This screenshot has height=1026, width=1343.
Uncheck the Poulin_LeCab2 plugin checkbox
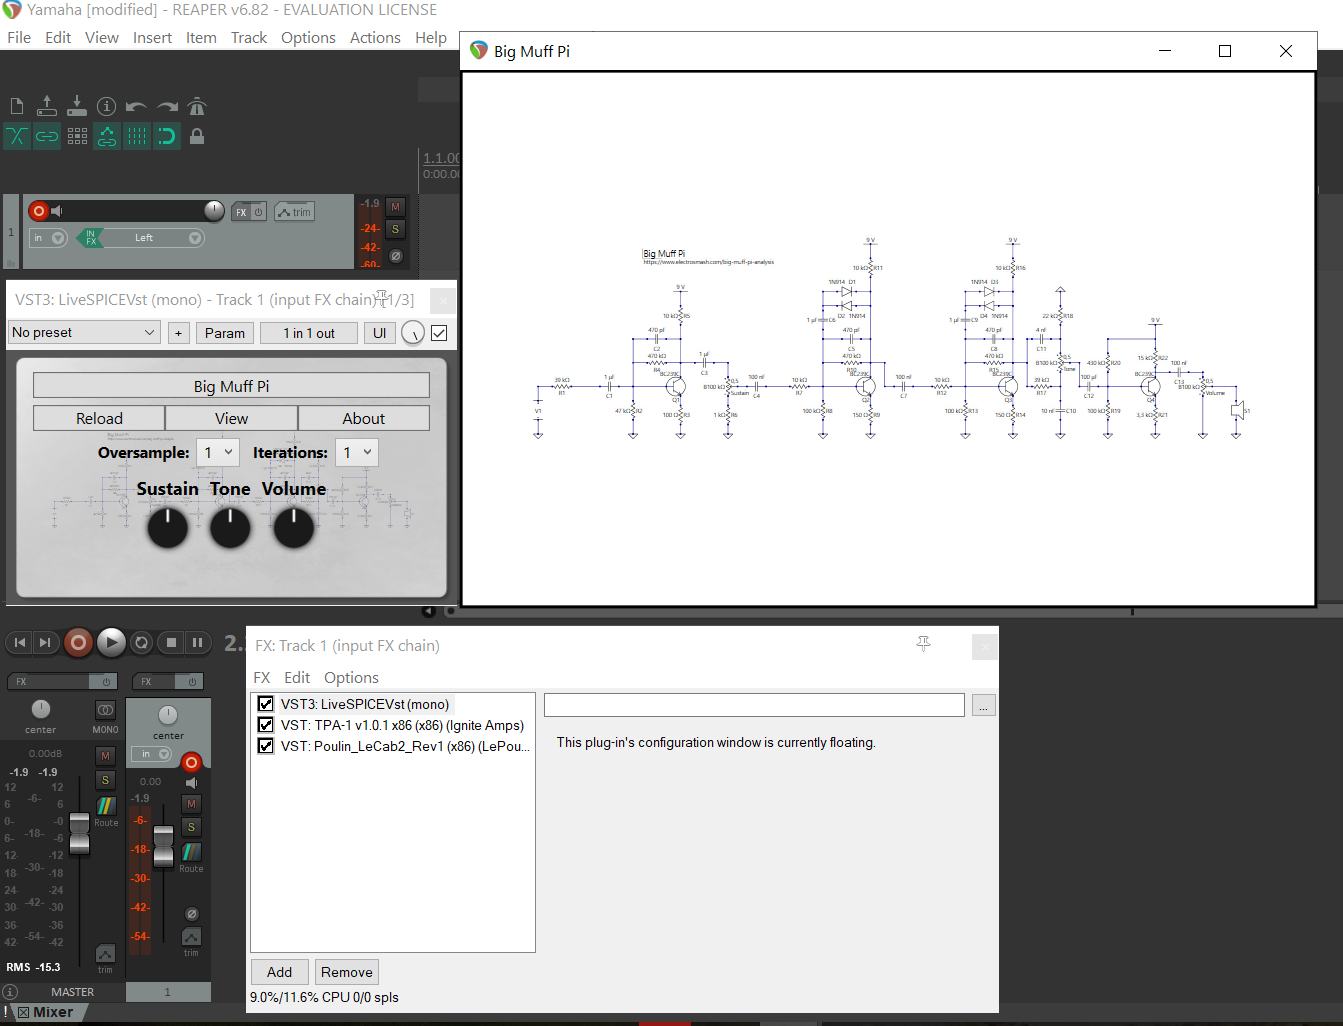click(x=265, y=746)
